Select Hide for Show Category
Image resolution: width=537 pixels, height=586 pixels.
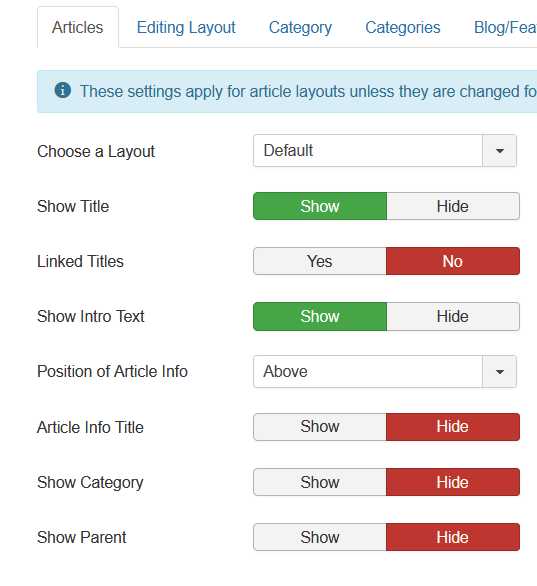453,482
